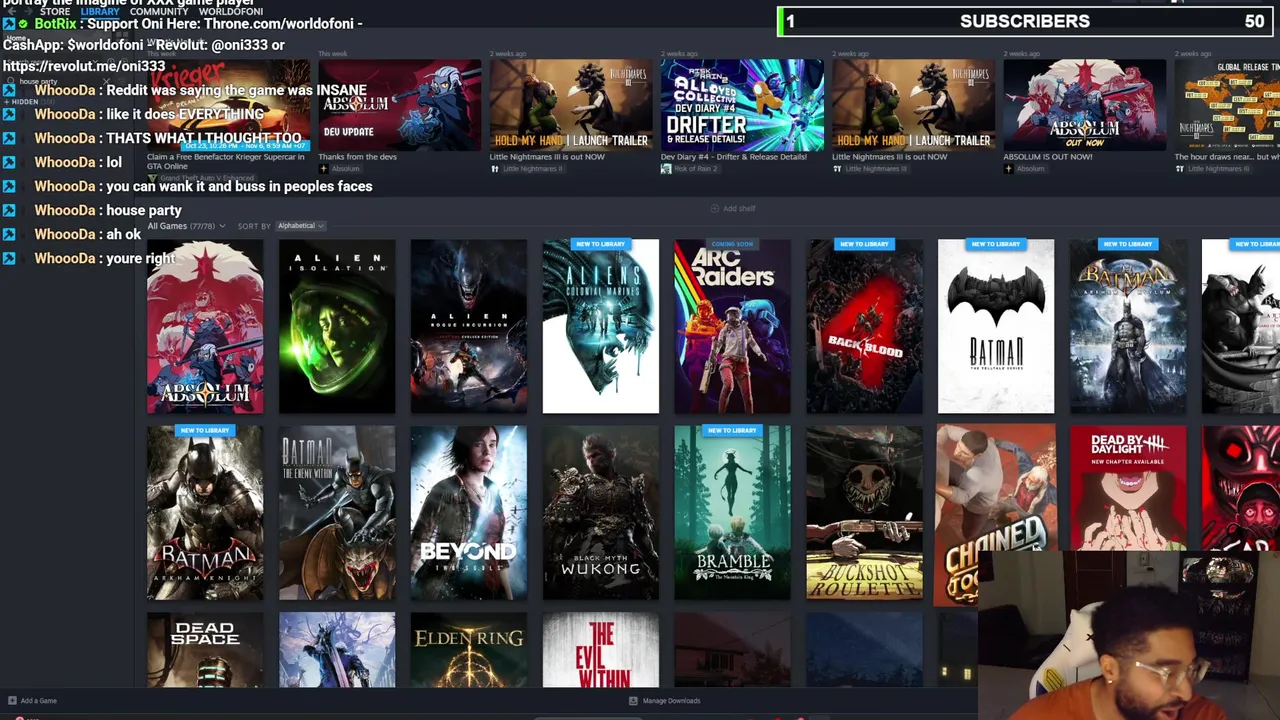The height and width of the screenshot is (720, 1280).
Task: Open the ABSOLUM OUT NOW news card
Action: click(1084, 105)
